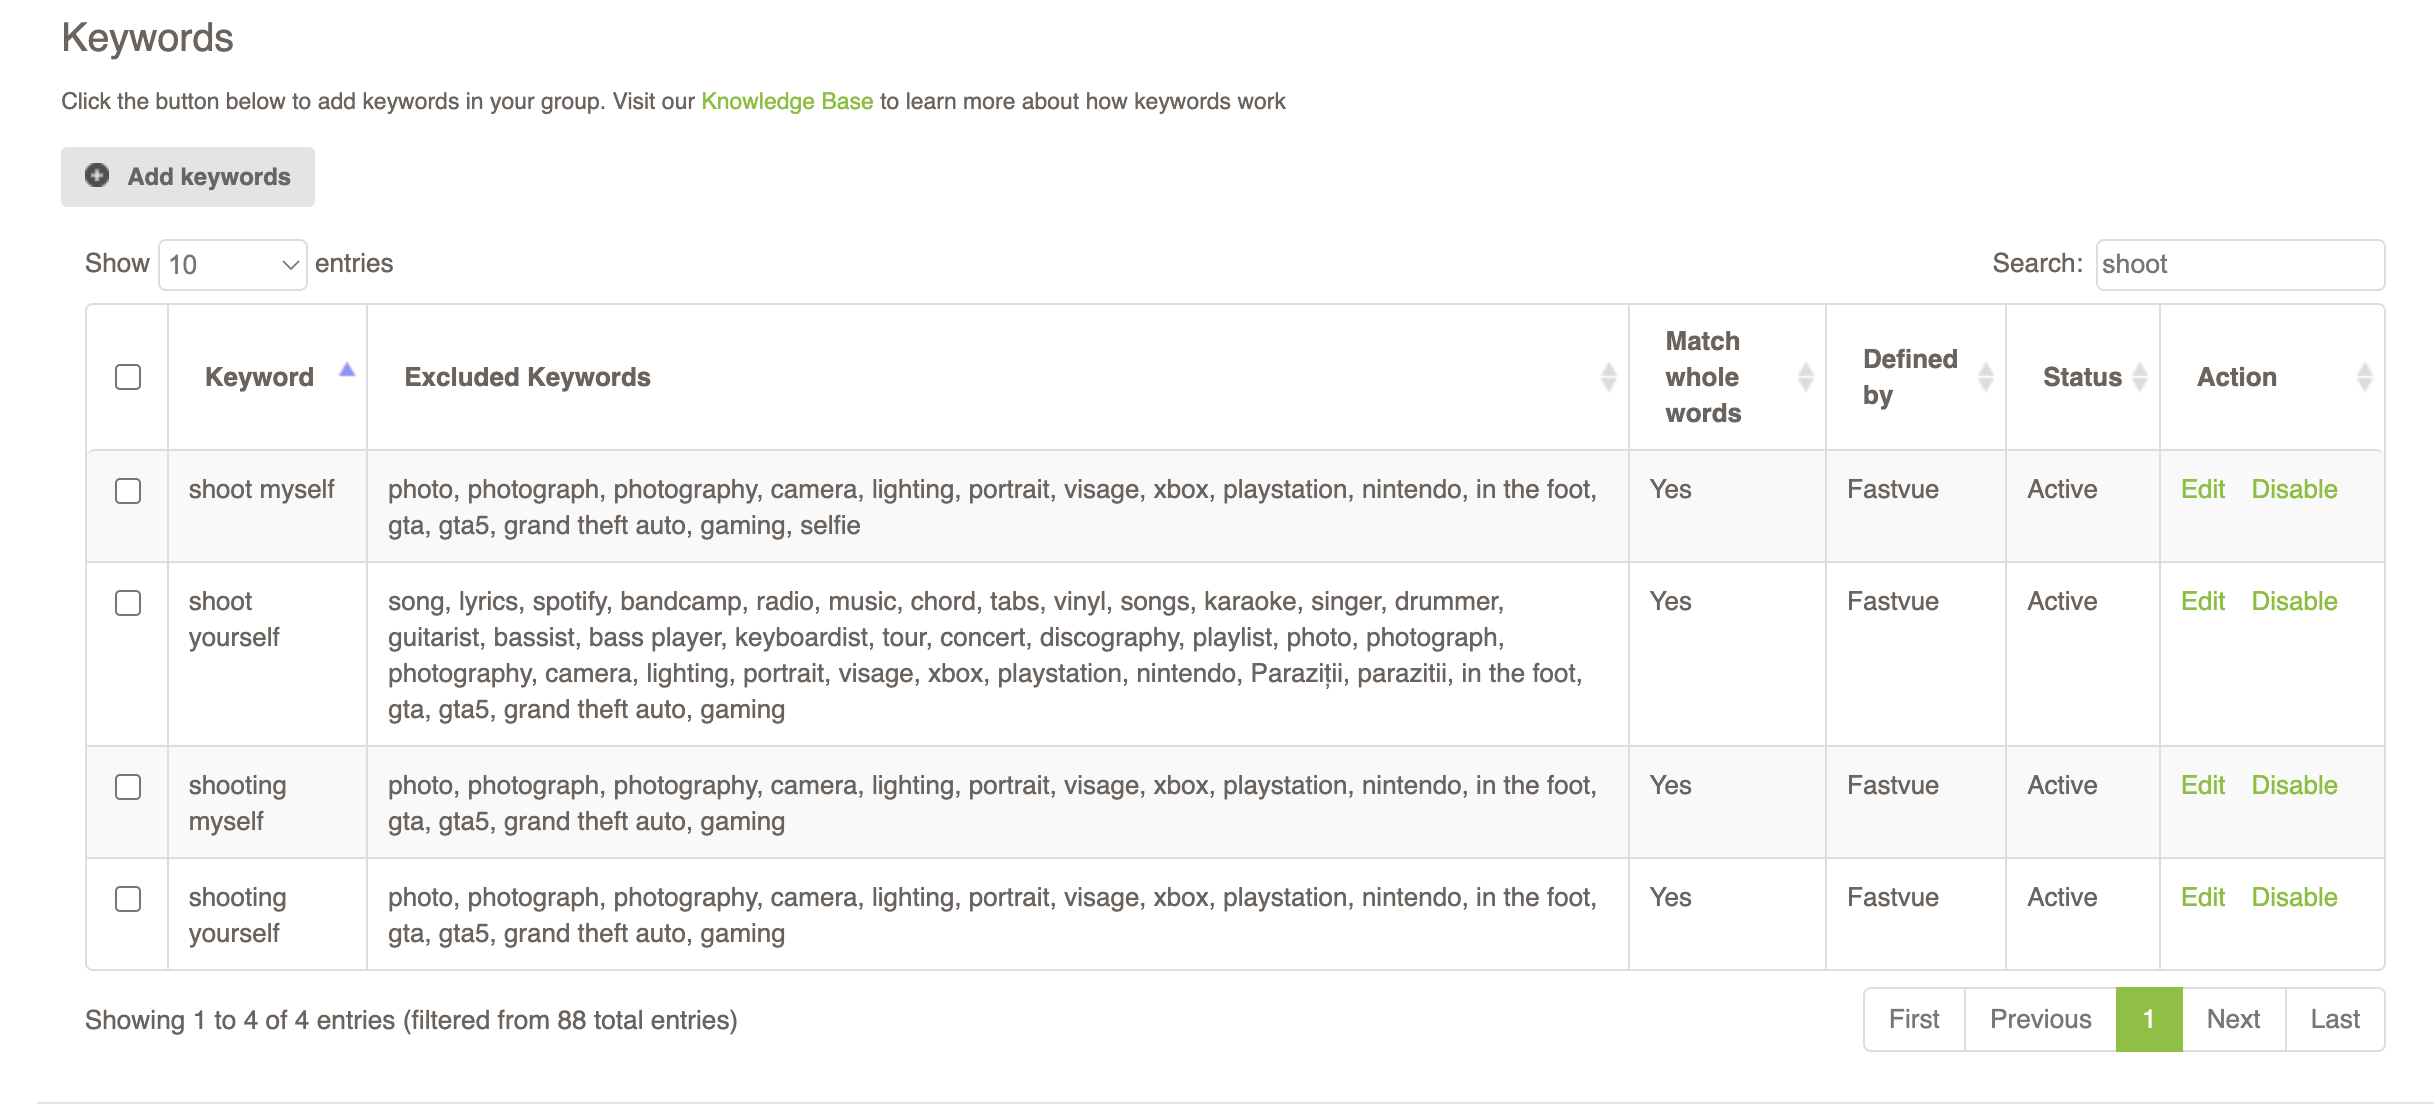
Task: Click the sort arrows on Excluded Keywords column
Action: [1609, 377]
